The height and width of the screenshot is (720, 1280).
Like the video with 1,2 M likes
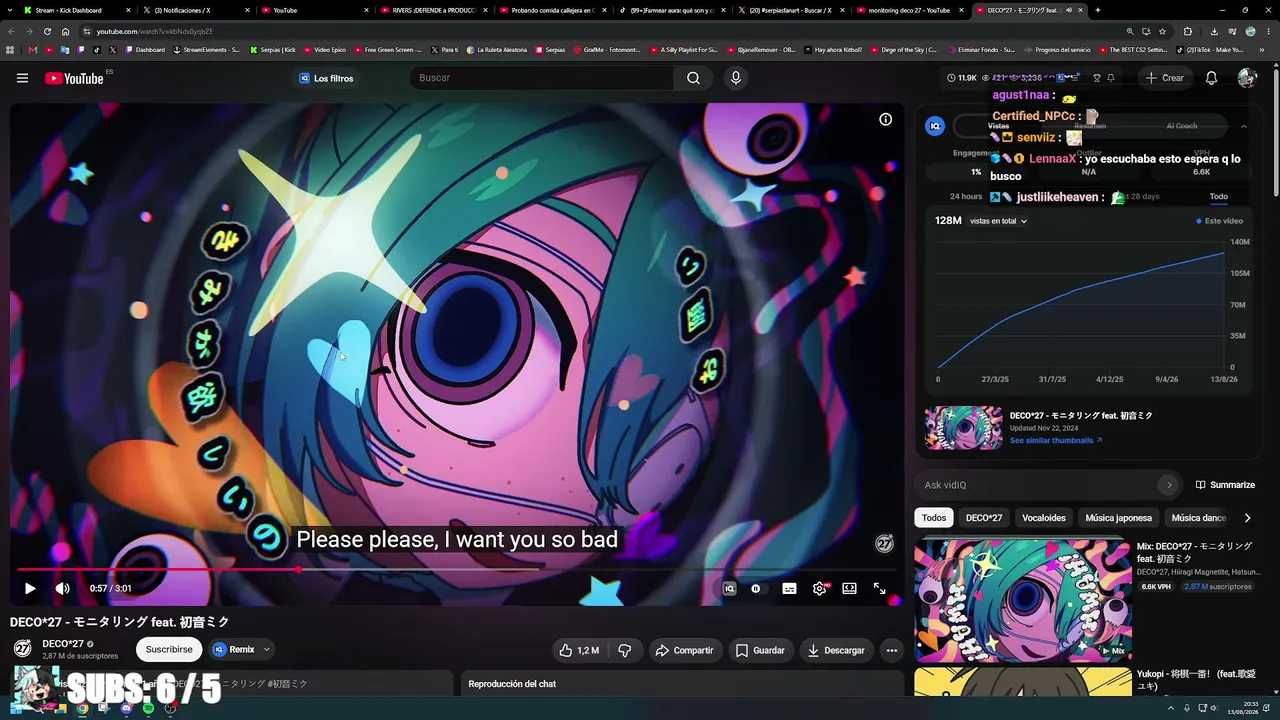tap(579, 650)
